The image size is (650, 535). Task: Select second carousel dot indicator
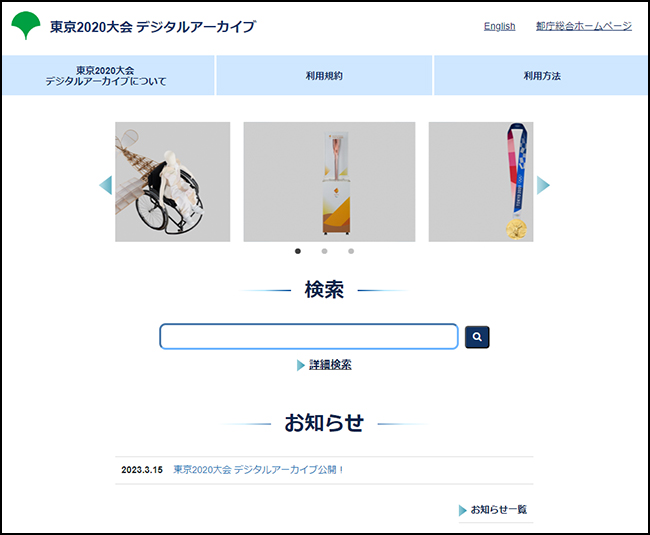coord(324,251)
